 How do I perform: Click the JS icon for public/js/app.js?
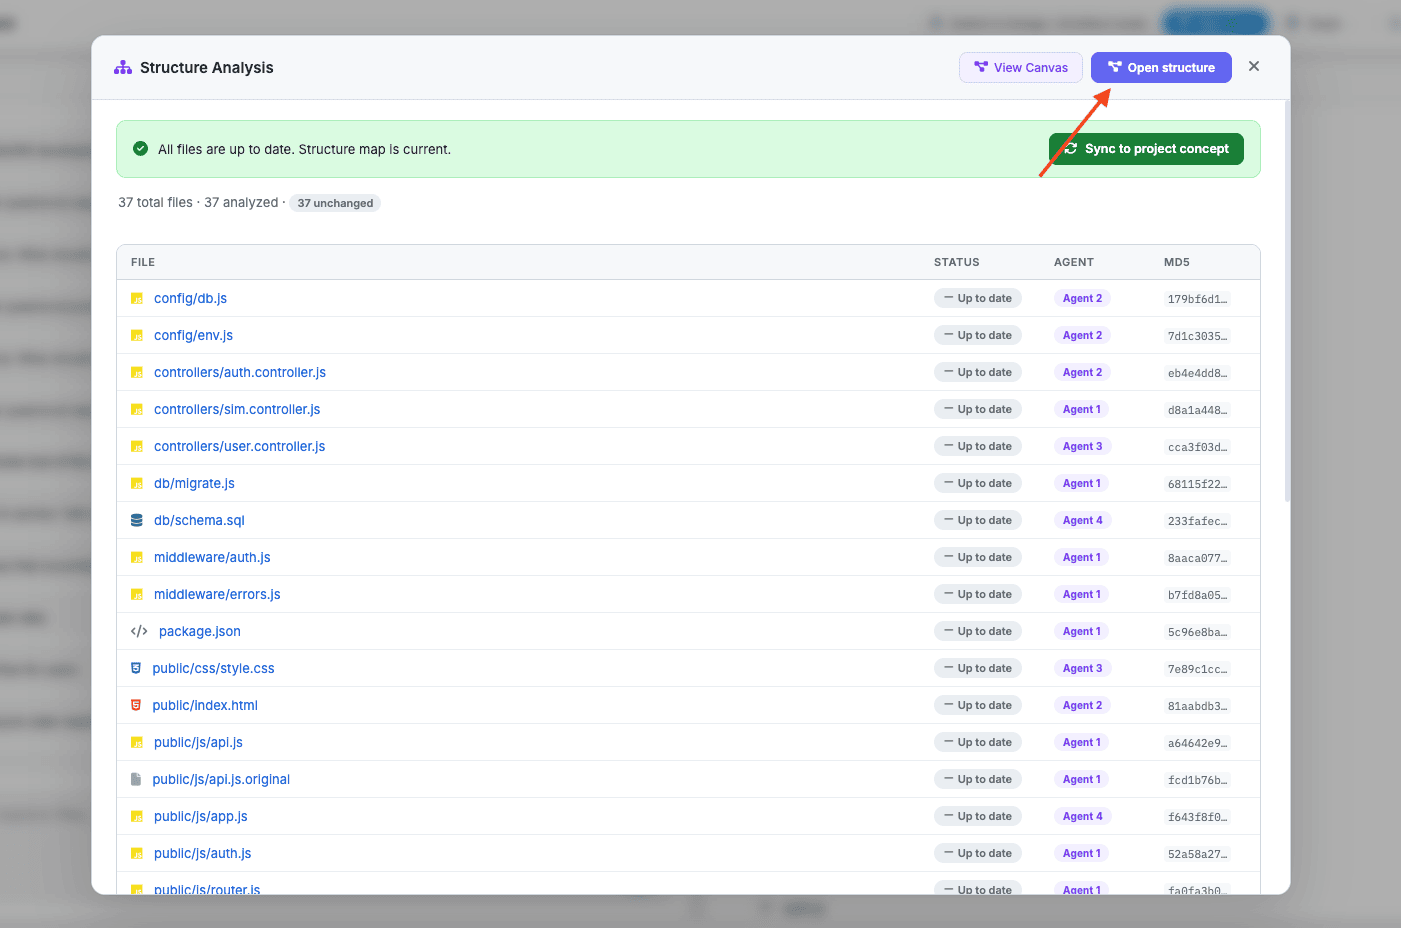137,817
